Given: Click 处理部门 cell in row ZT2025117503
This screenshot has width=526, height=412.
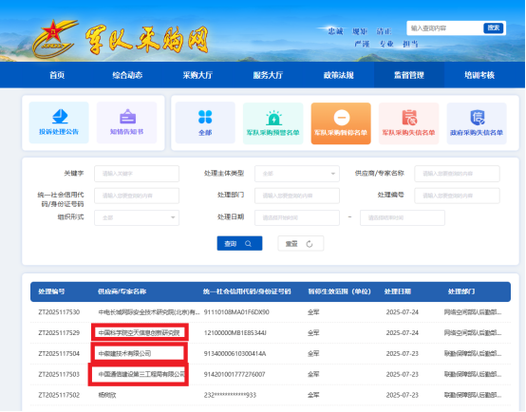Looking at the screenshot, I should [473, 374].
